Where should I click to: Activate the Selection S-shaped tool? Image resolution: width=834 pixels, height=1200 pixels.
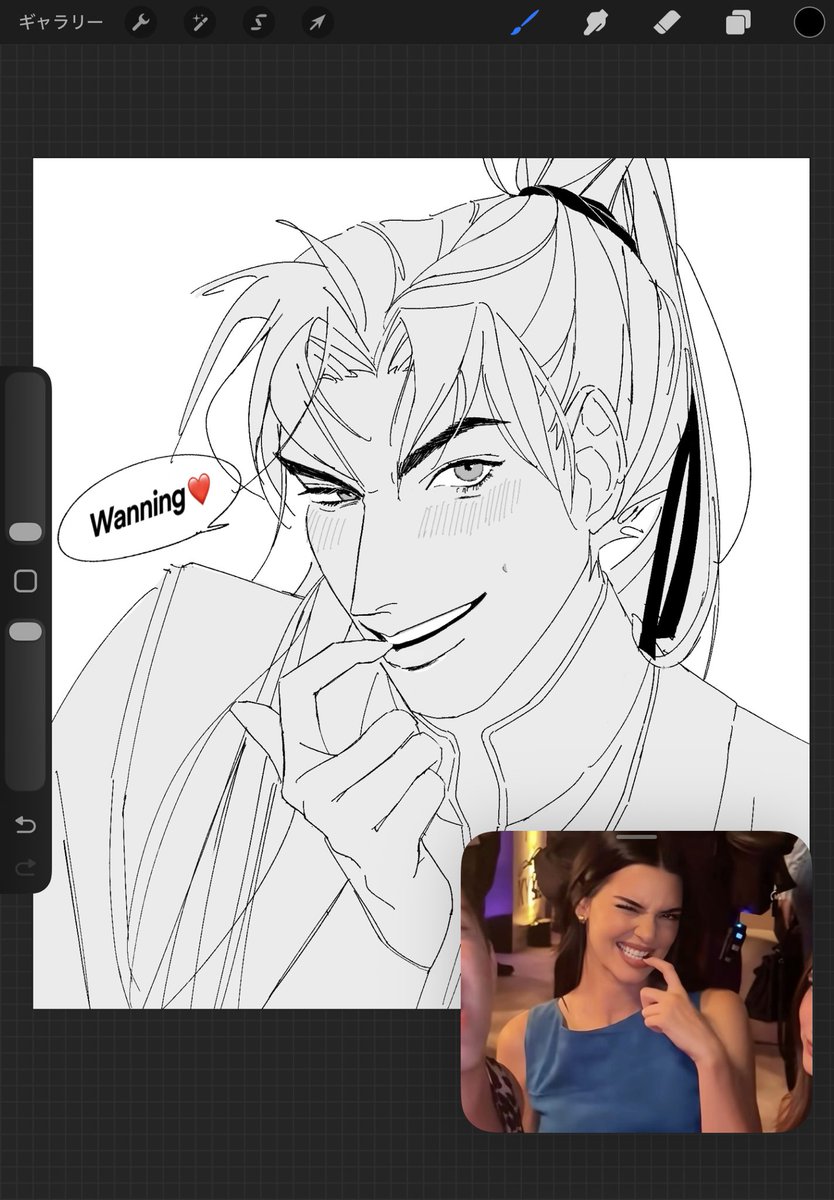(x=259, y=22)
